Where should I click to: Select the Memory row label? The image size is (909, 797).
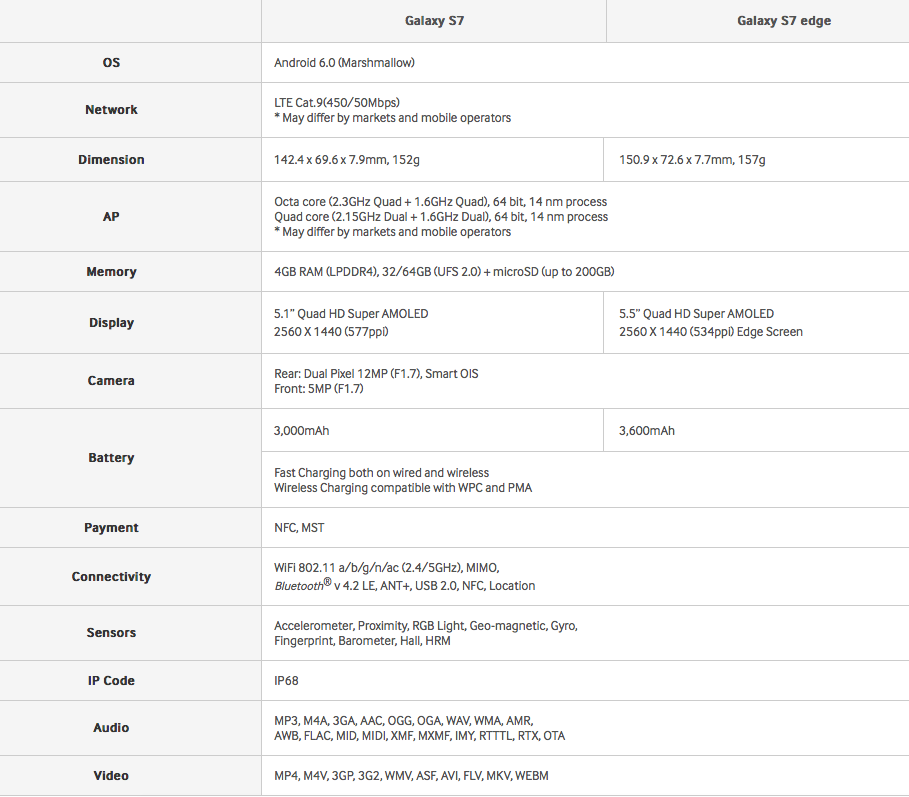pos(111,272)
